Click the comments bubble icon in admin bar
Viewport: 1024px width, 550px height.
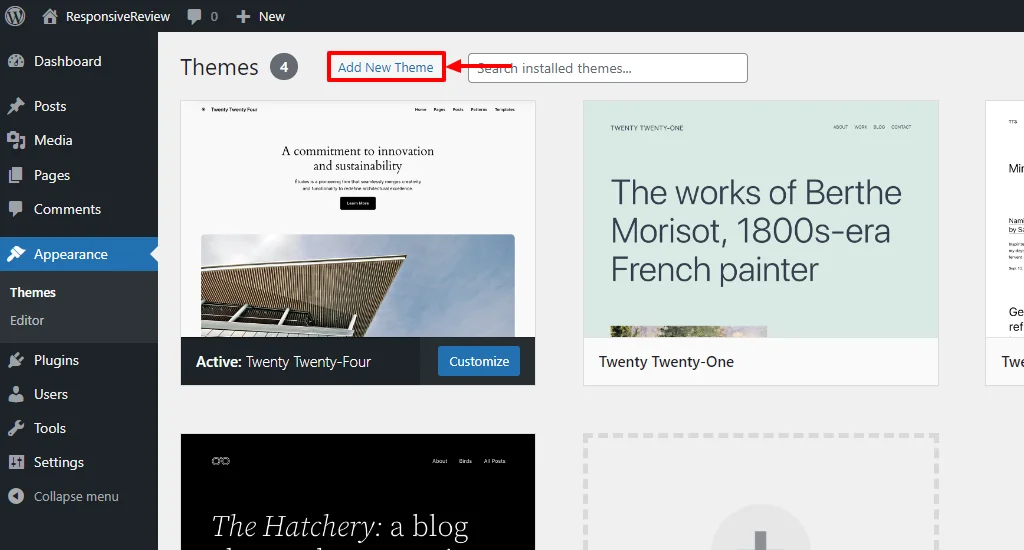click(194, 16)
